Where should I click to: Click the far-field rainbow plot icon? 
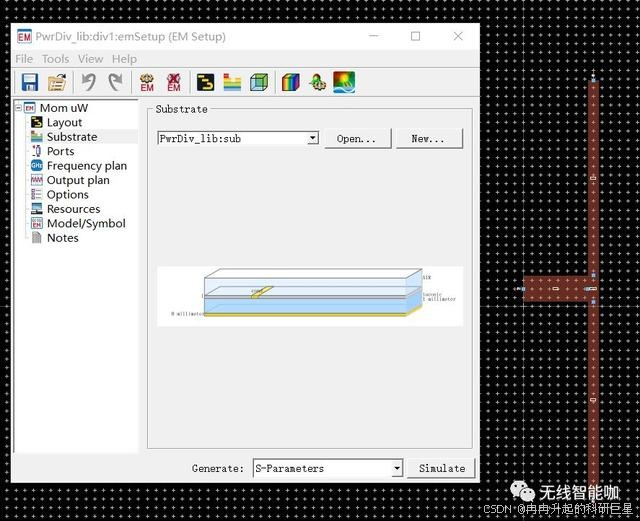(344, 82)
